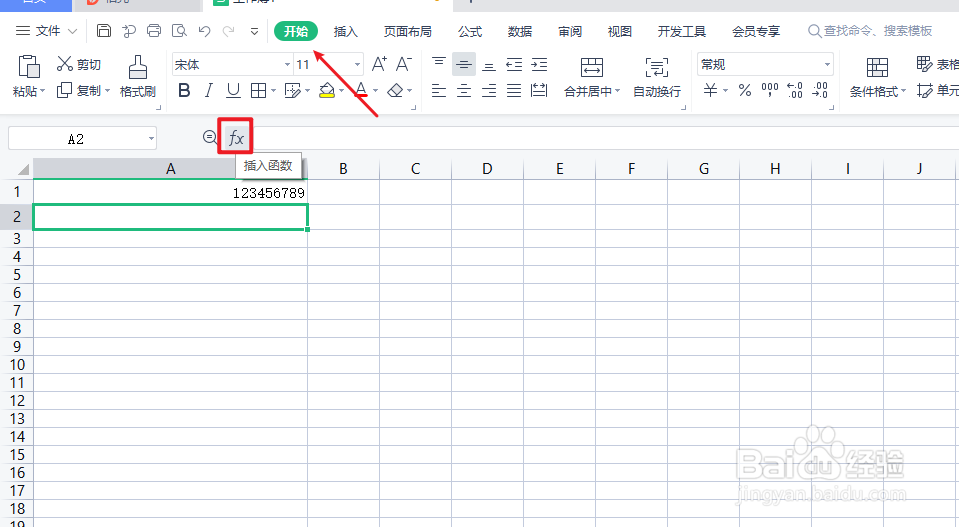This screenshot has height=527, width=959.
Task: Toggle underline formatting
Action: 233,90
